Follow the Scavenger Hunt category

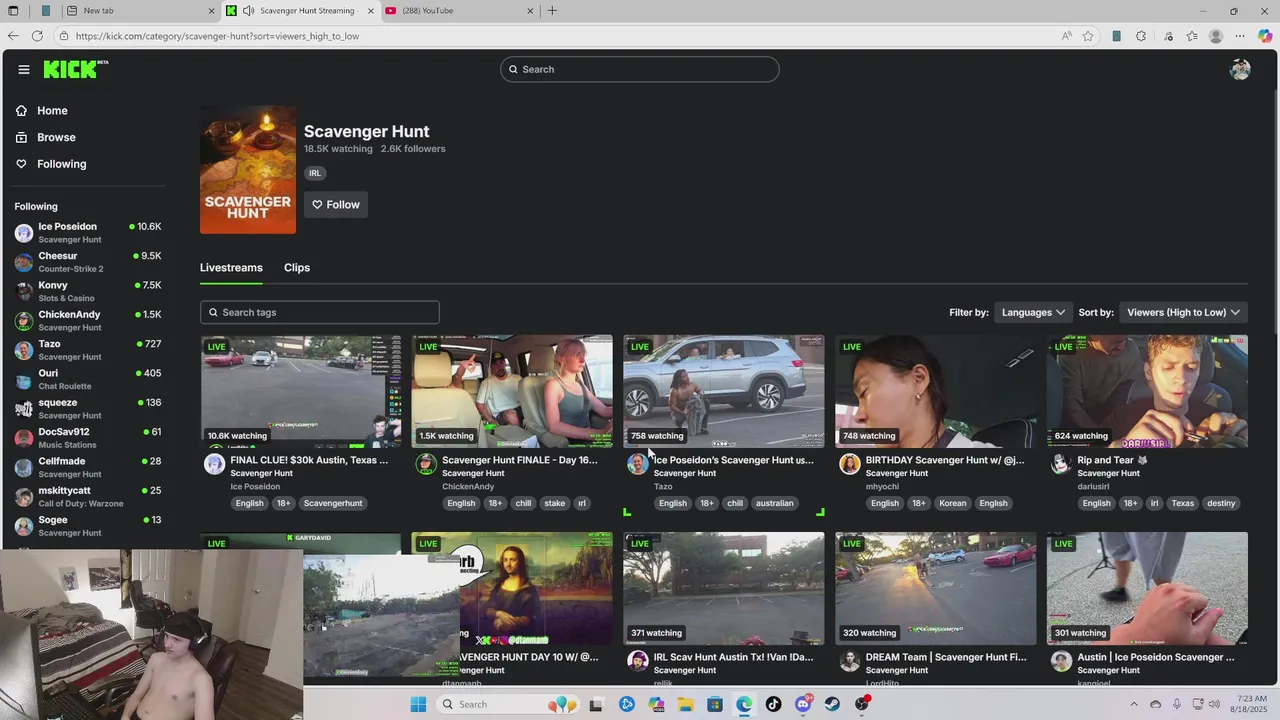[x=336, y=204]
